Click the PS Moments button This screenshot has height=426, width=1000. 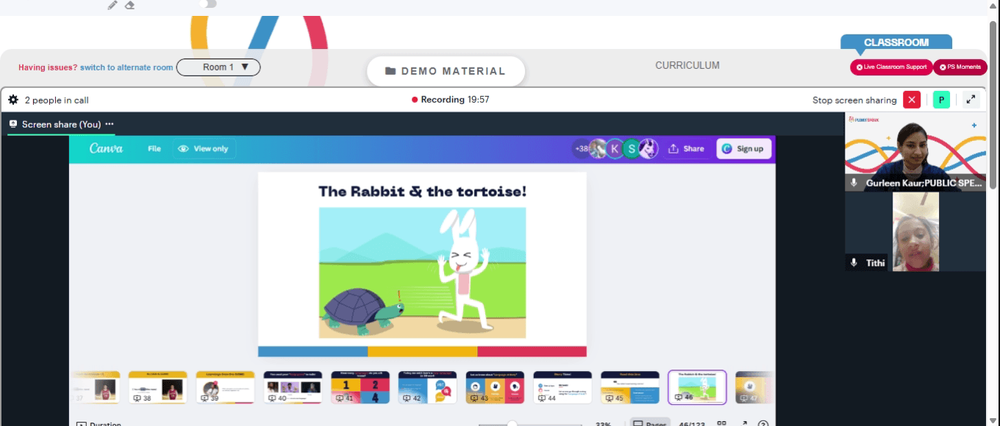click(960, 67)
